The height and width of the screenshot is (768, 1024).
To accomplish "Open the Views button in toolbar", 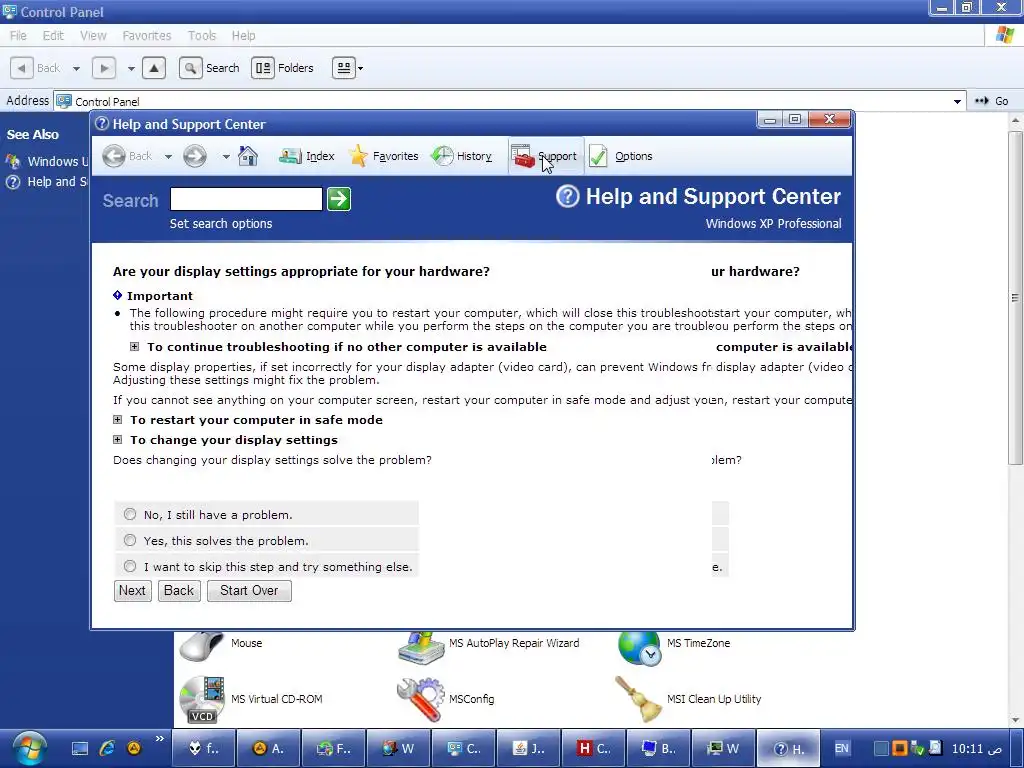I will click(344, 68).
